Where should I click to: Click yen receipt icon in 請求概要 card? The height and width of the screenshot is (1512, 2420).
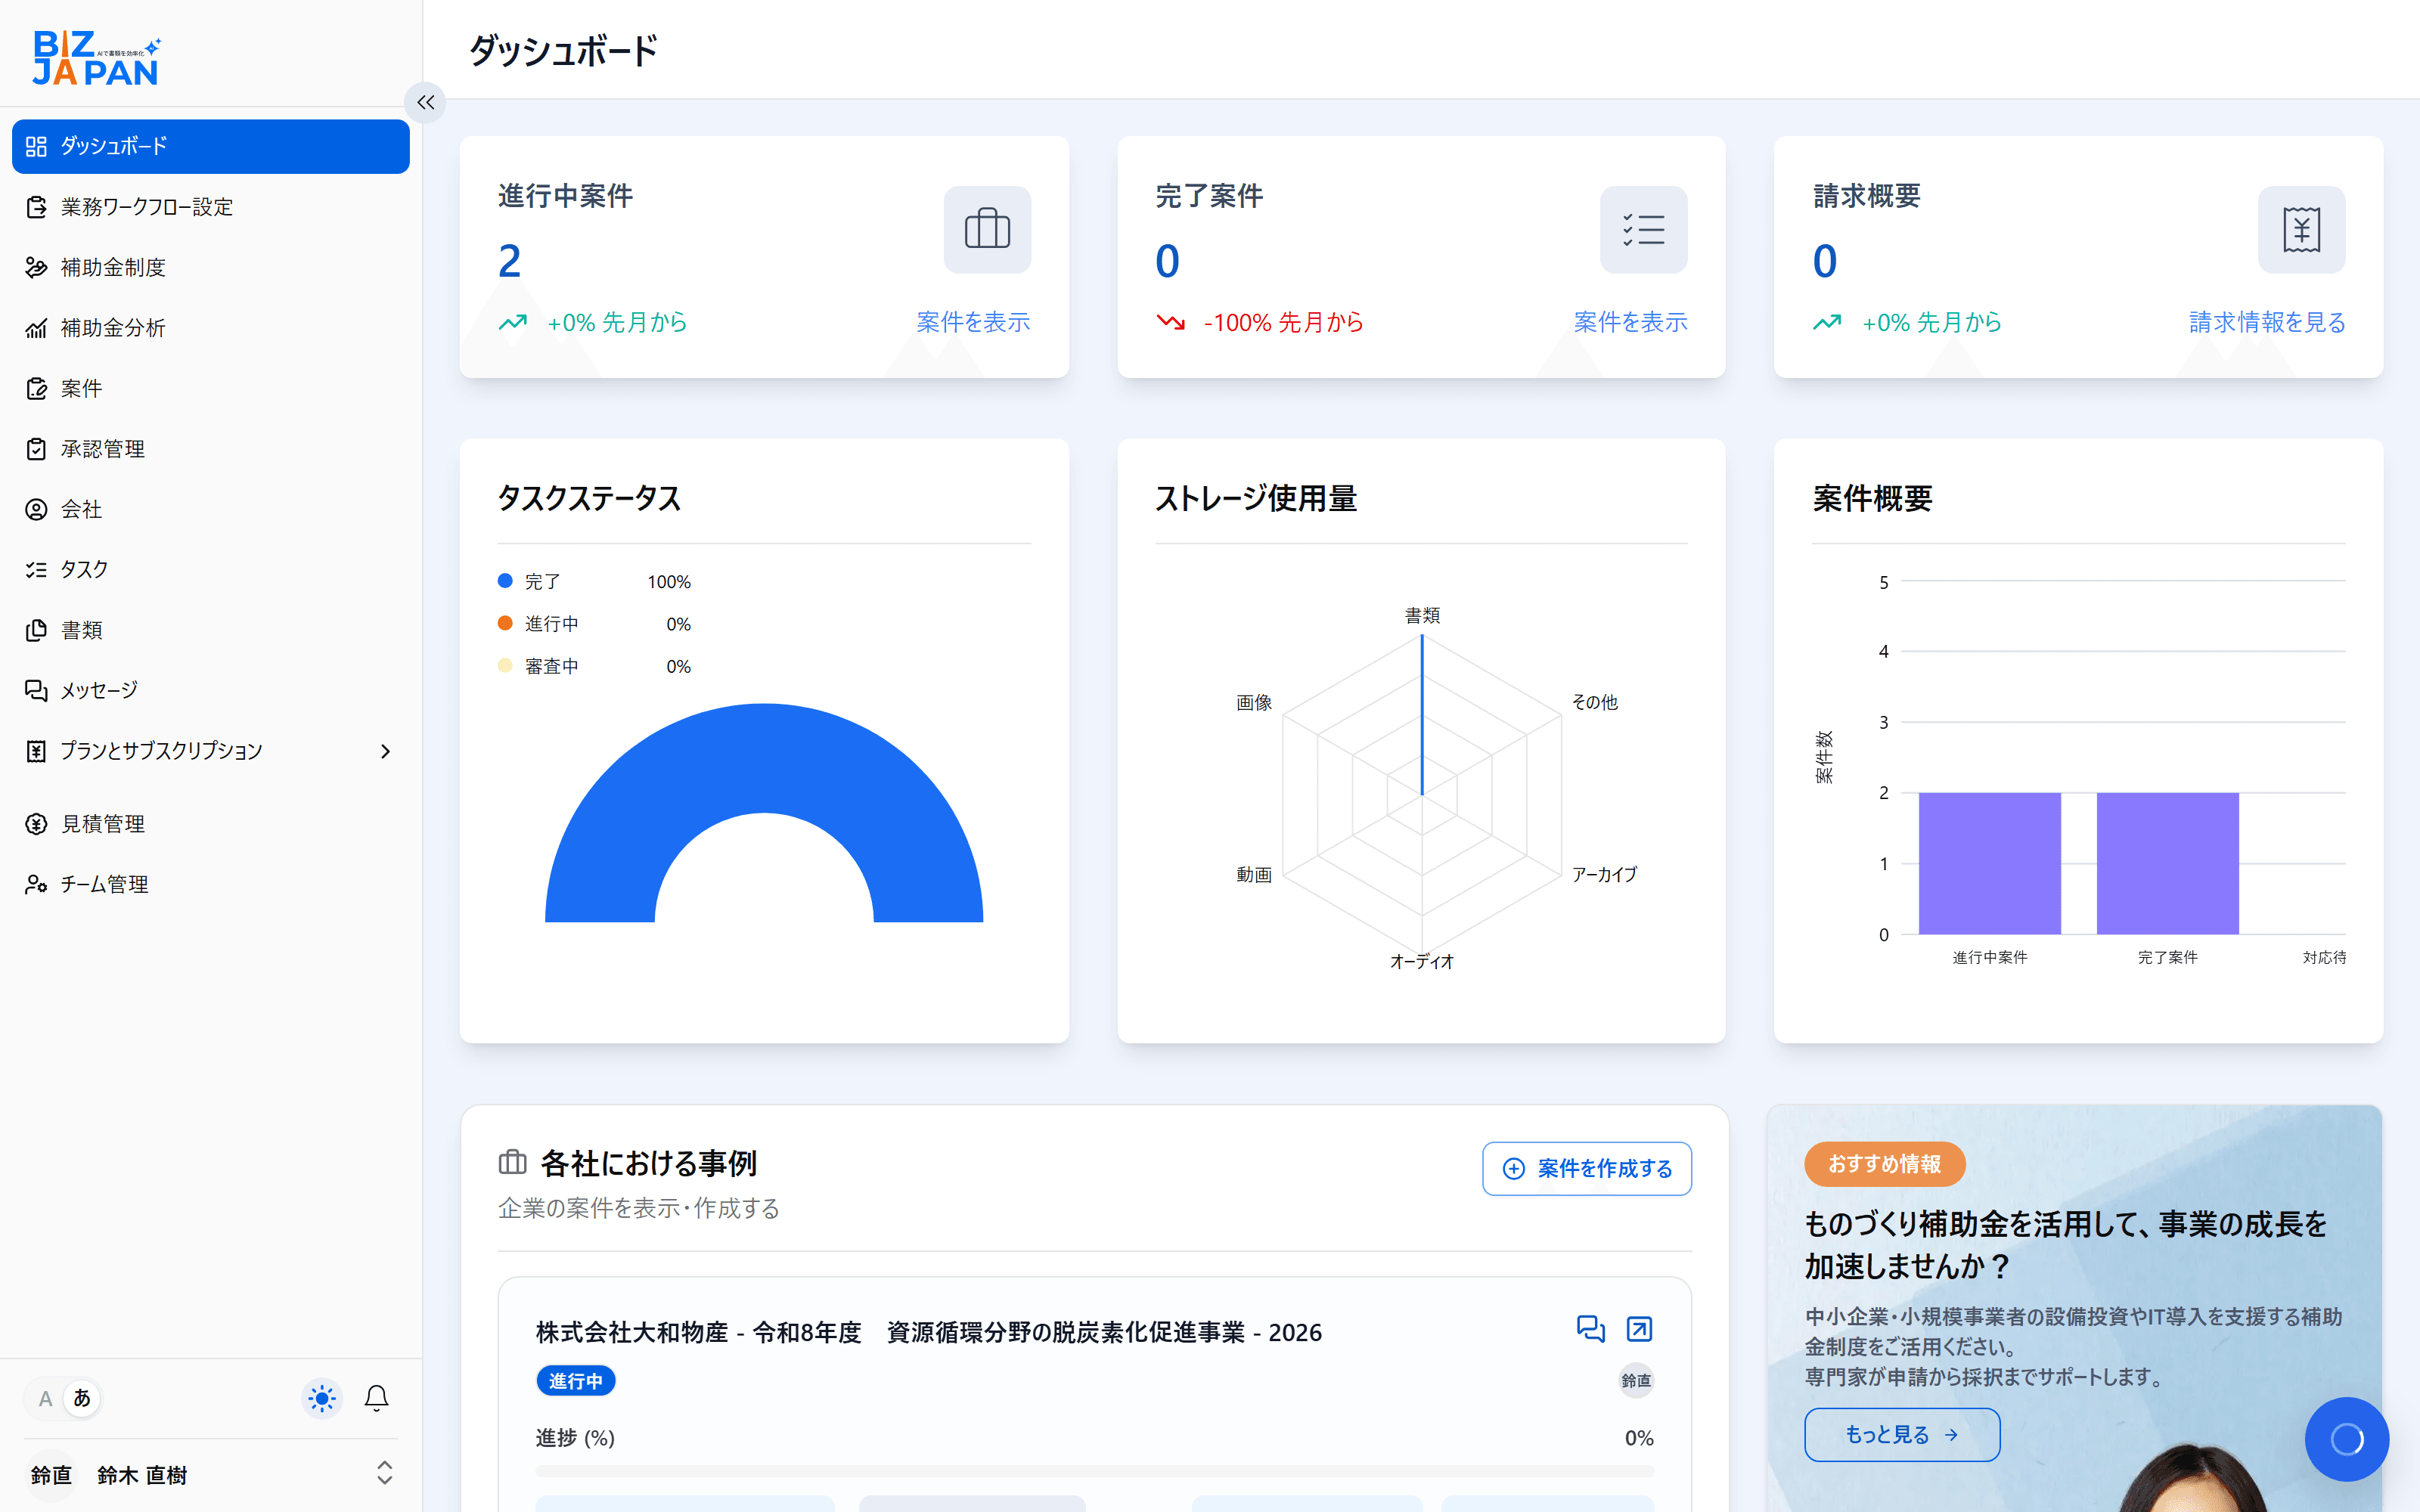[x=2301, y=229]
